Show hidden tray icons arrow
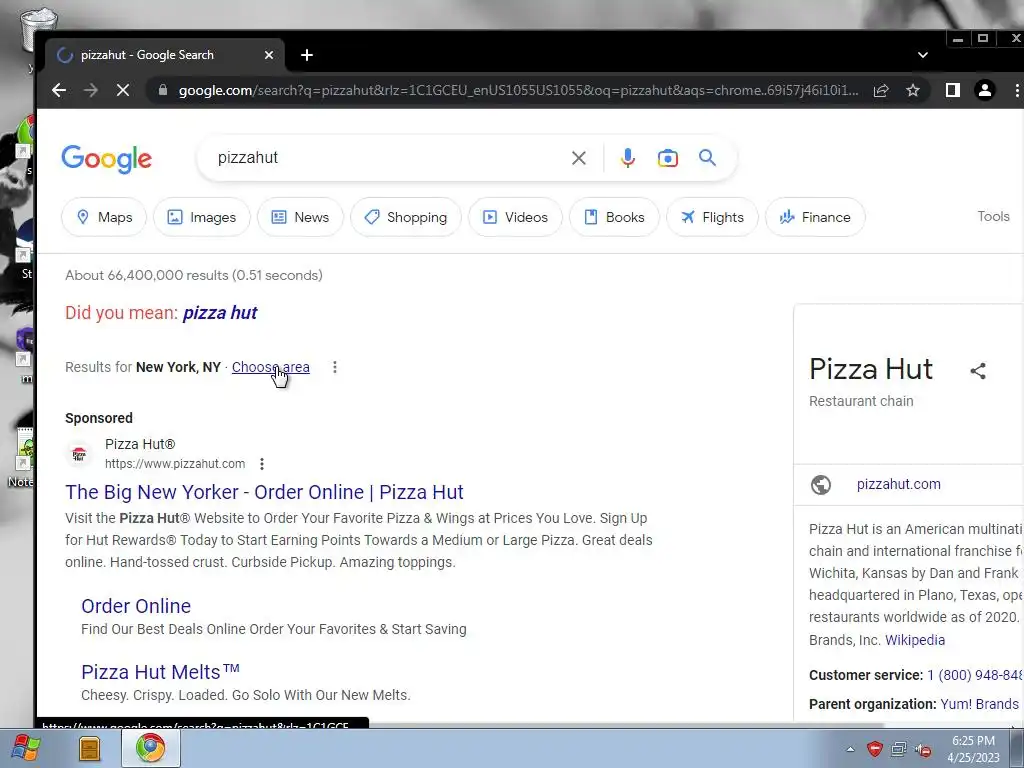Image resolution: width=1024 pixels, height=768 pixels. (850, 749)
